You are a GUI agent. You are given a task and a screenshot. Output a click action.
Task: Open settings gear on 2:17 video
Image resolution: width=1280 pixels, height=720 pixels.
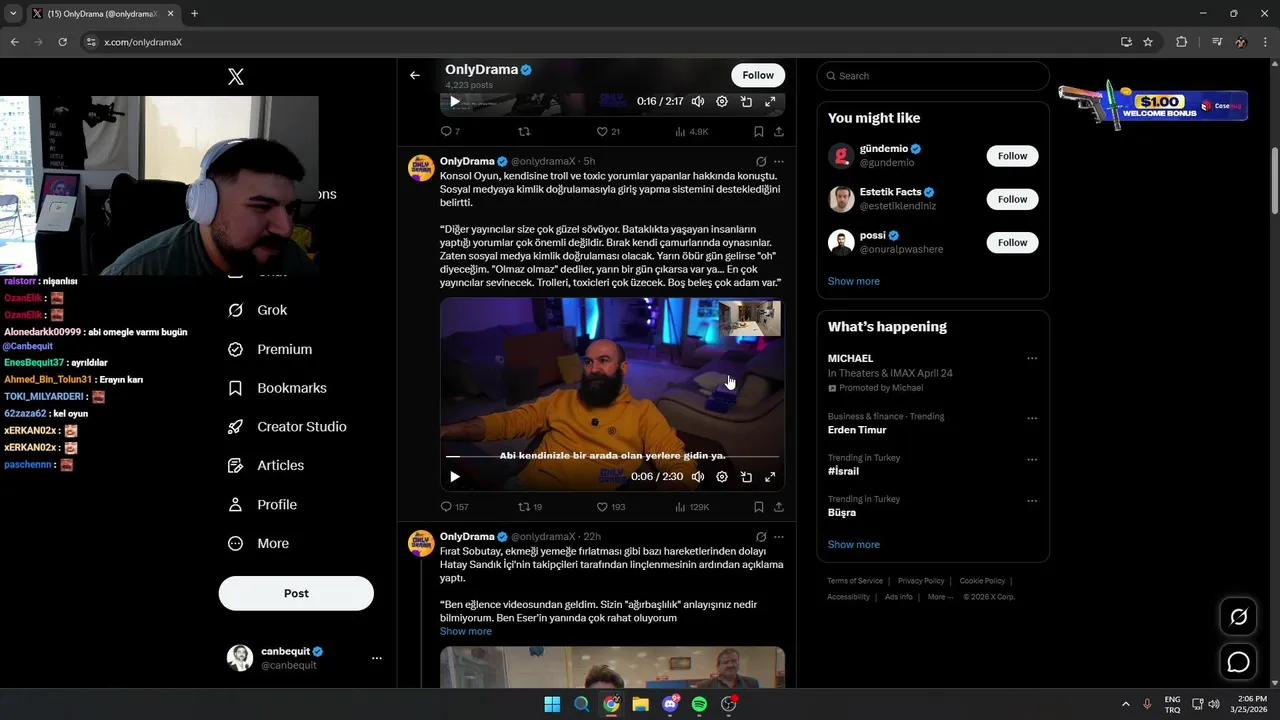(x=722, y=101)
